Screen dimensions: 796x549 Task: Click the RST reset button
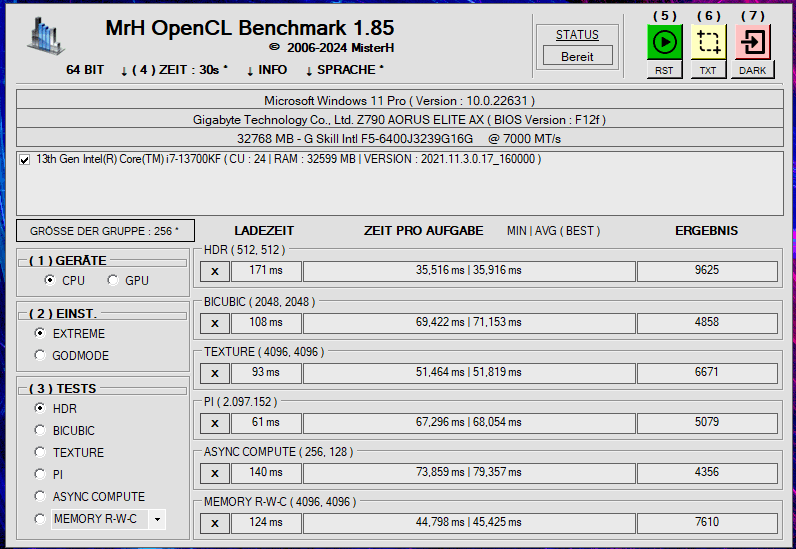pos(664,70)
